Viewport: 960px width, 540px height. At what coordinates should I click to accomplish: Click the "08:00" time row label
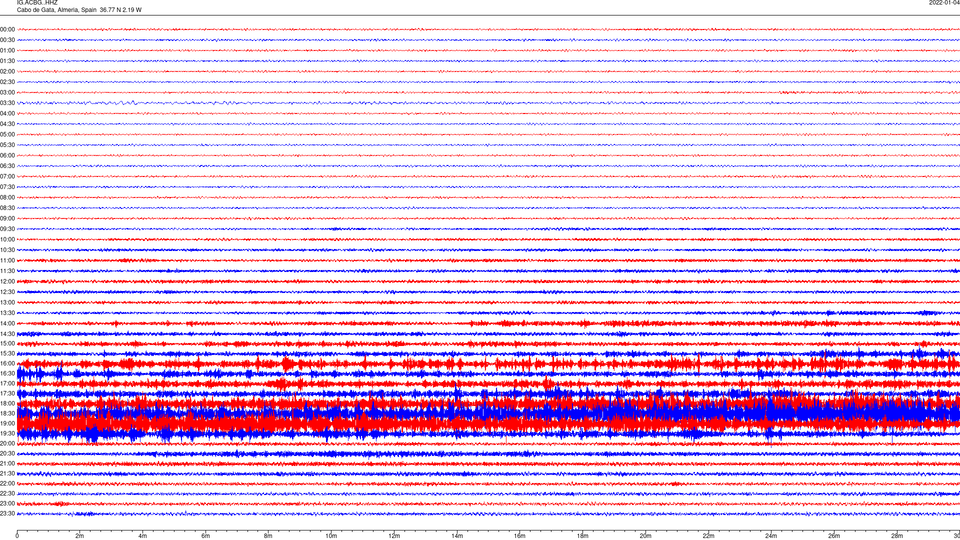[x=7, y=198]
